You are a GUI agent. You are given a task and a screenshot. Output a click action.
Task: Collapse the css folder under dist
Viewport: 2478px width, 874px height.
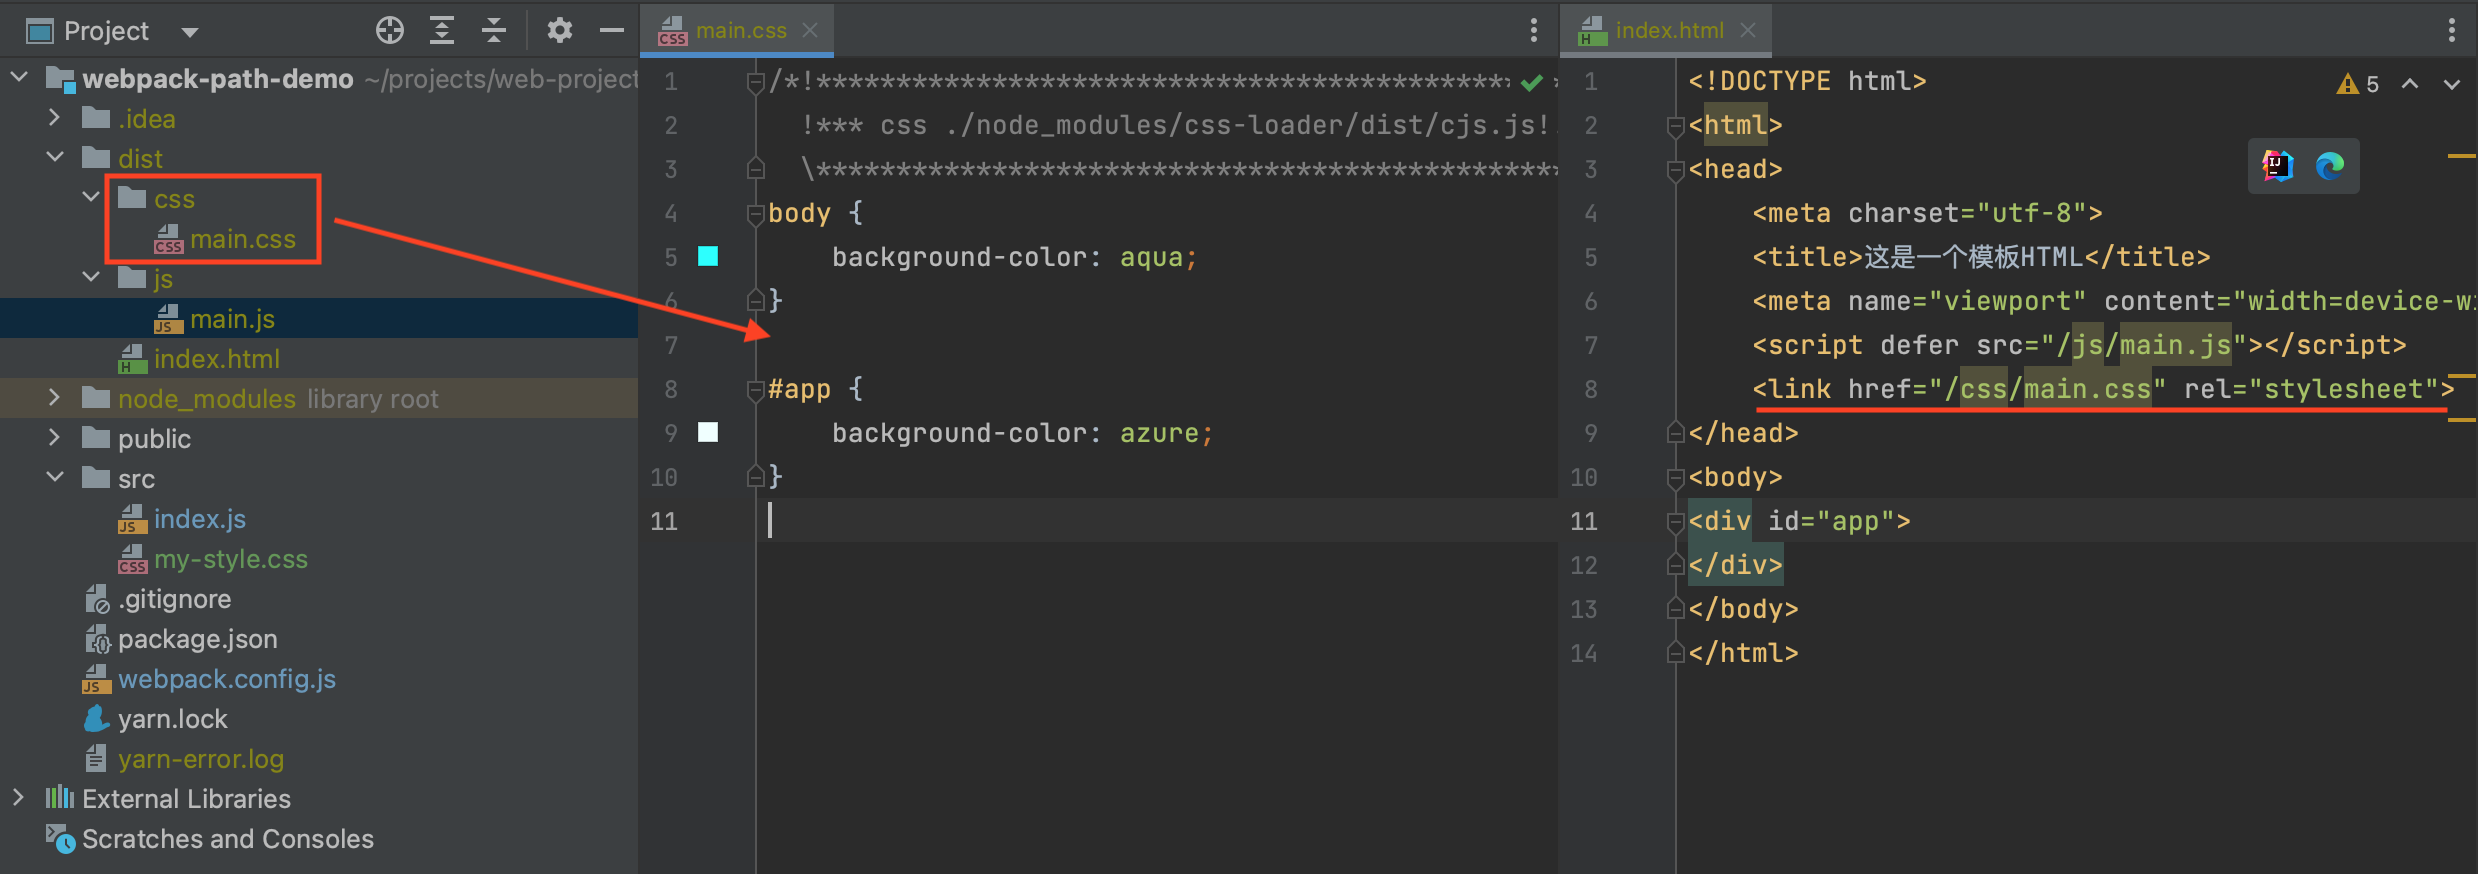91,197
